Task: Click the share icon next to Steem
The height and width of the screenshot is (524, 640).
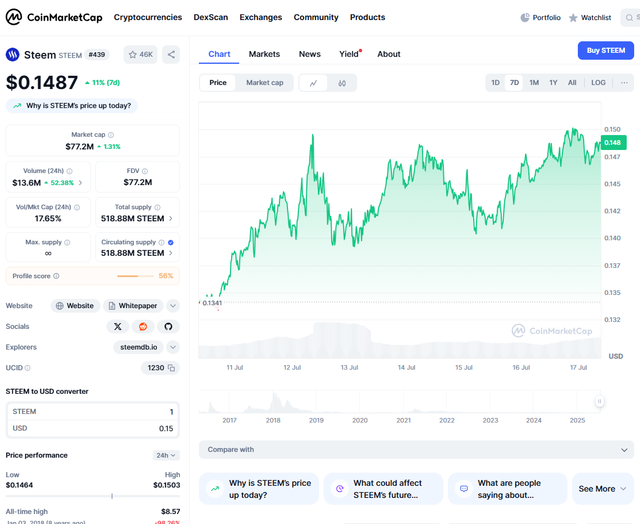Action: pyautogui.click(x=171, y=54)
